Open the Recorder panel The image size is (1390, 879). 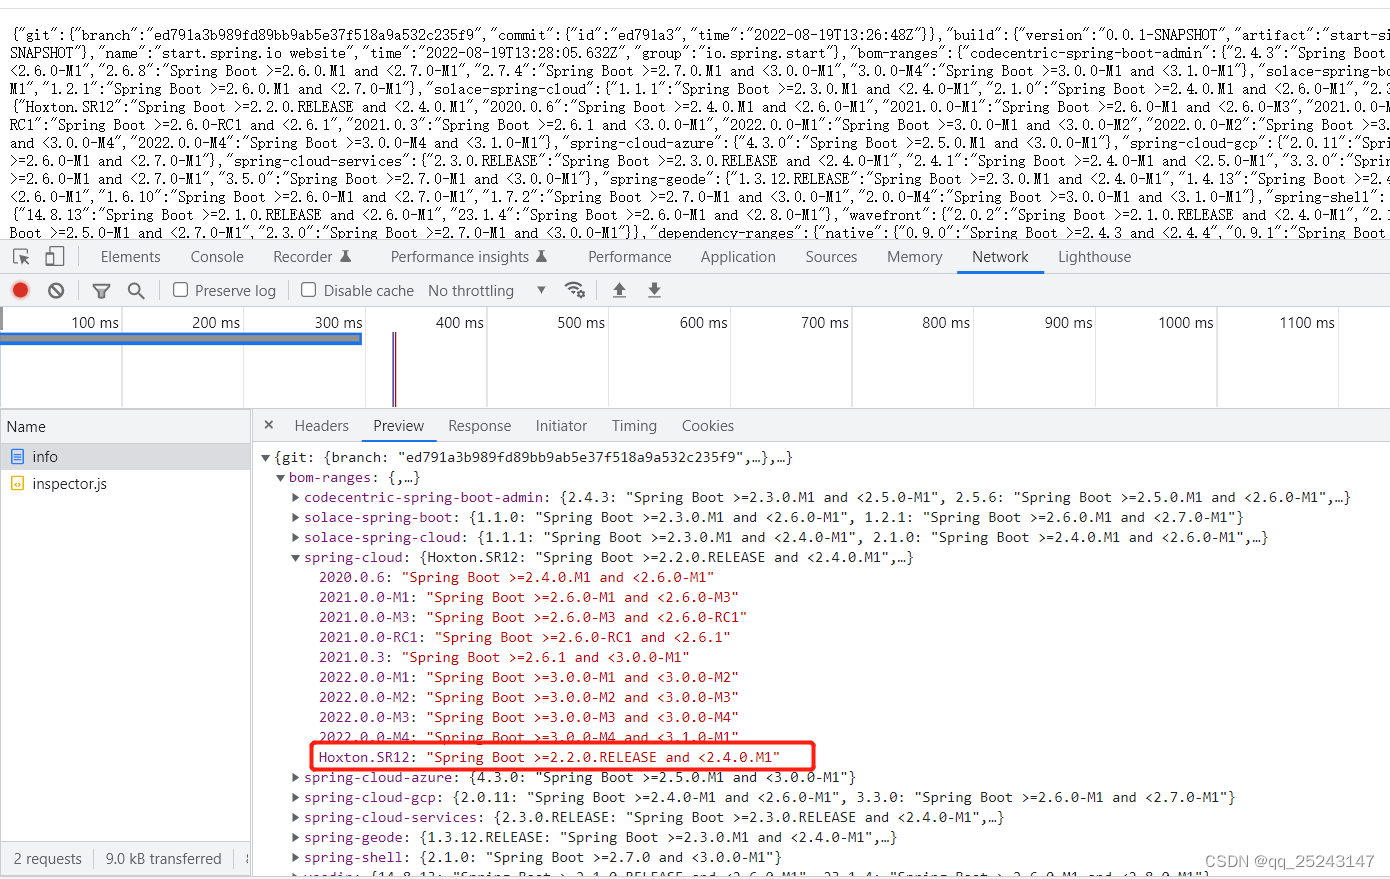(312, 257)
